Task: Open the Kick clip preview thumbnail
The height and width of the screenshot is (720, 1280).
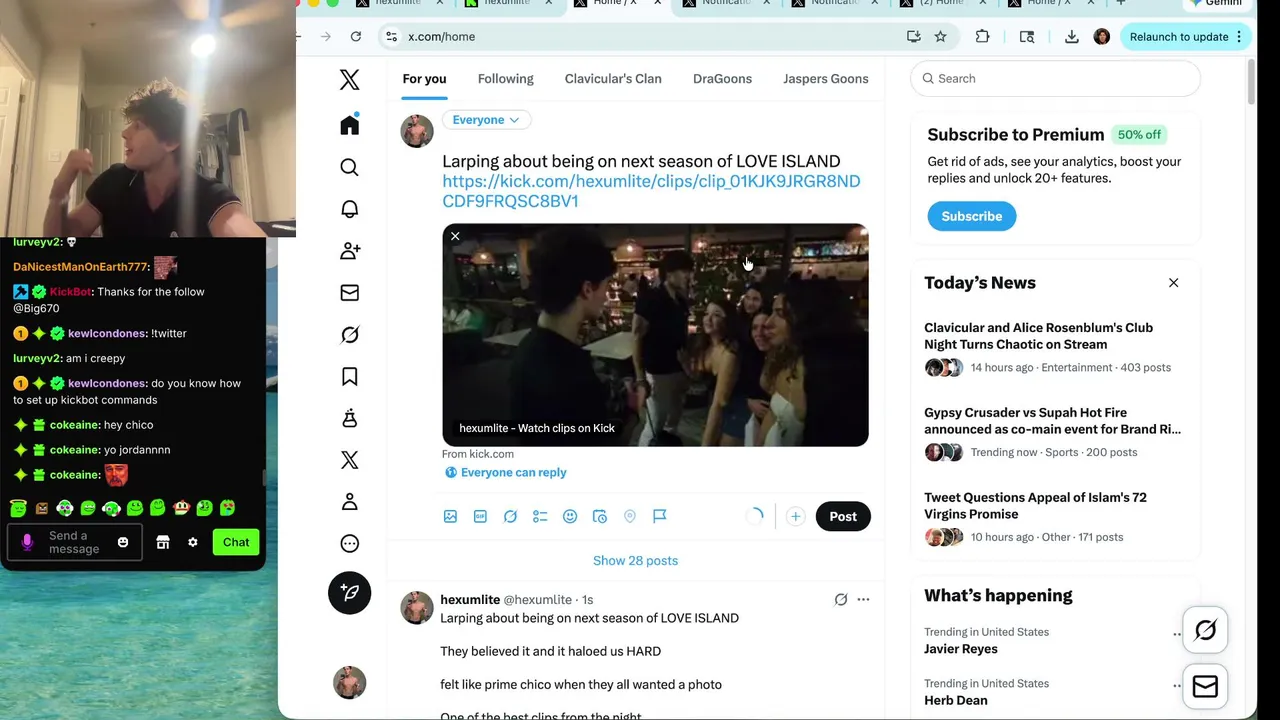Action: click(655, 335)
